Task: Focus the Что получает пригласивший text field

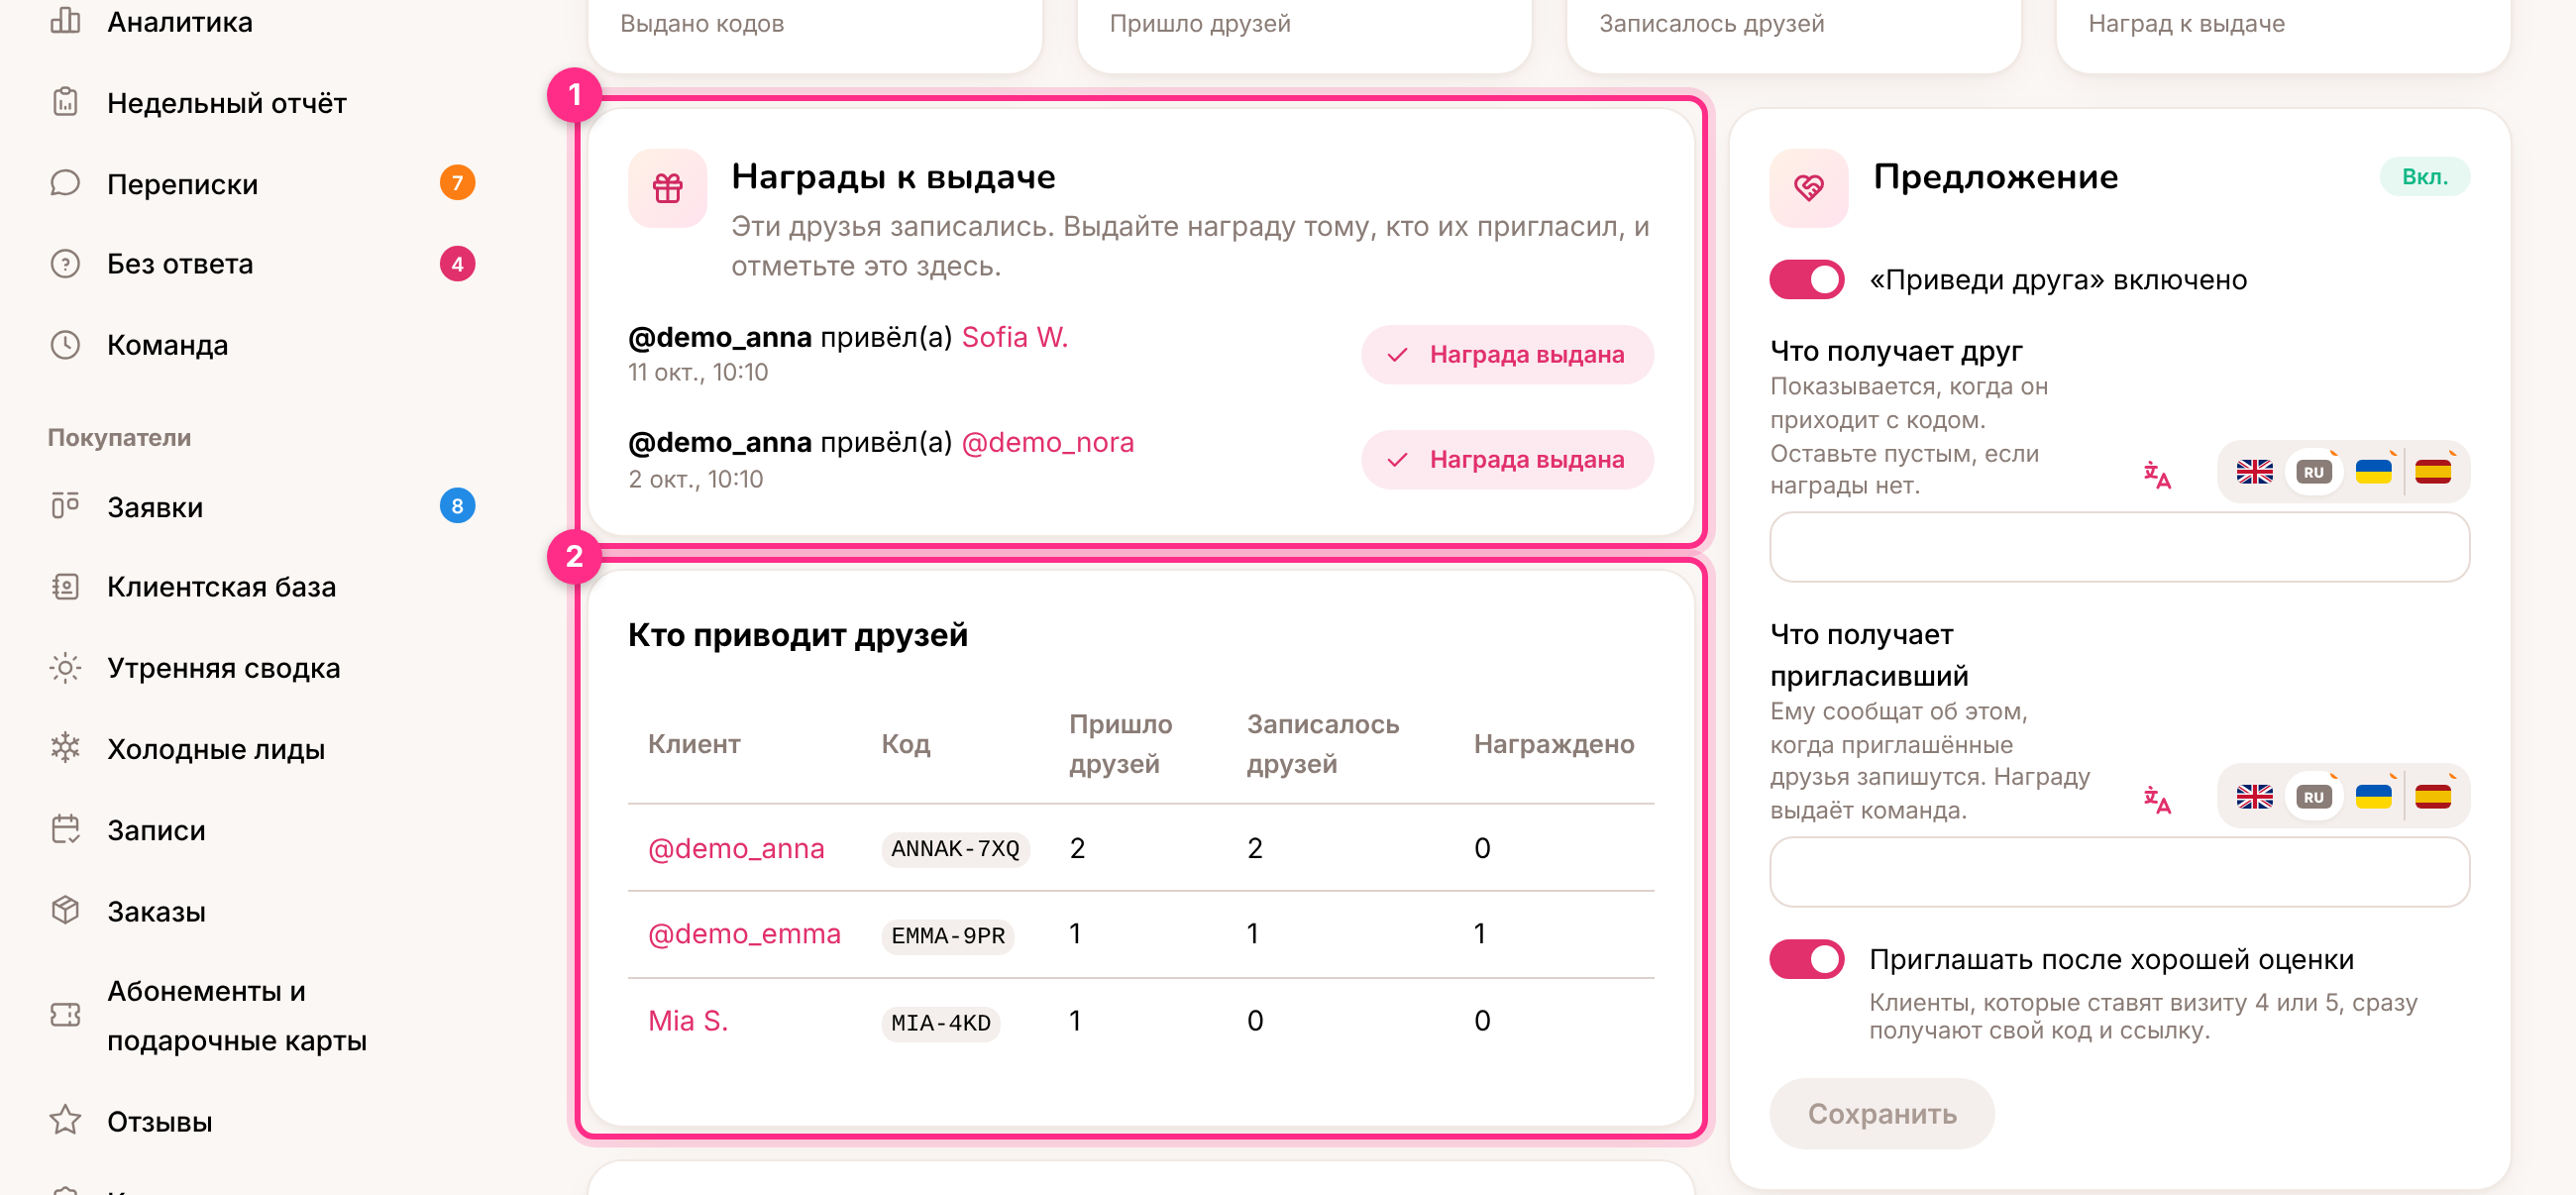Action: pos(2118,872)
